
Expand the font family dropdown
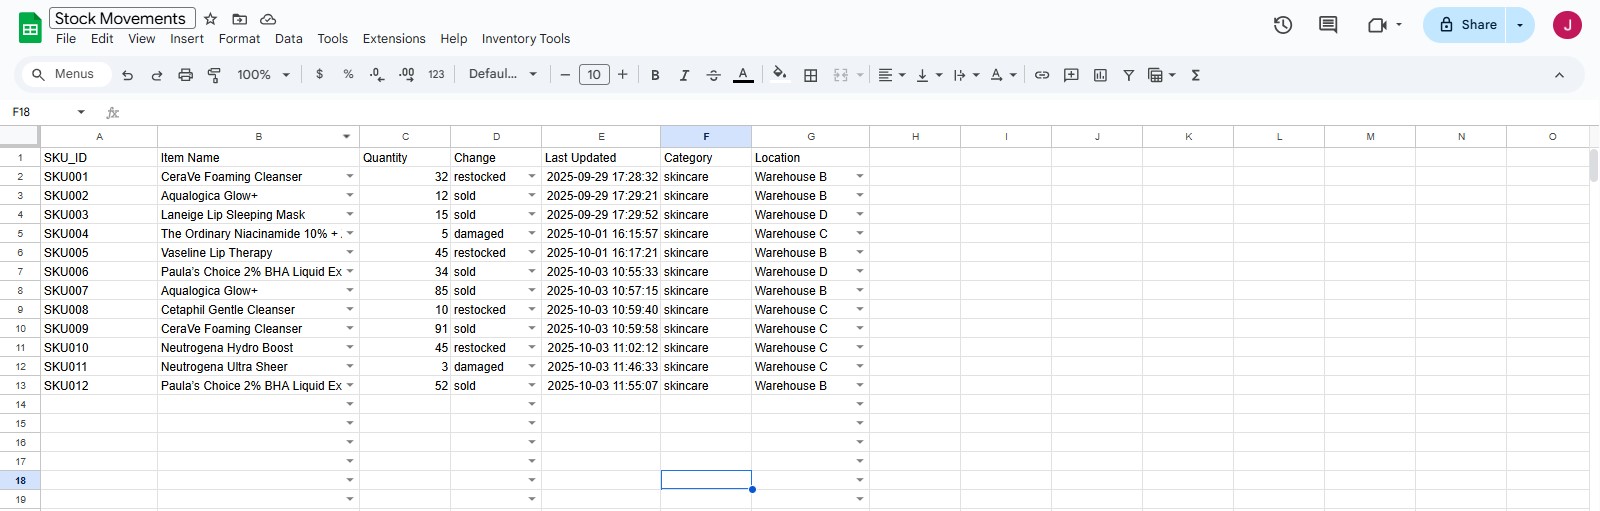(503, 75)
